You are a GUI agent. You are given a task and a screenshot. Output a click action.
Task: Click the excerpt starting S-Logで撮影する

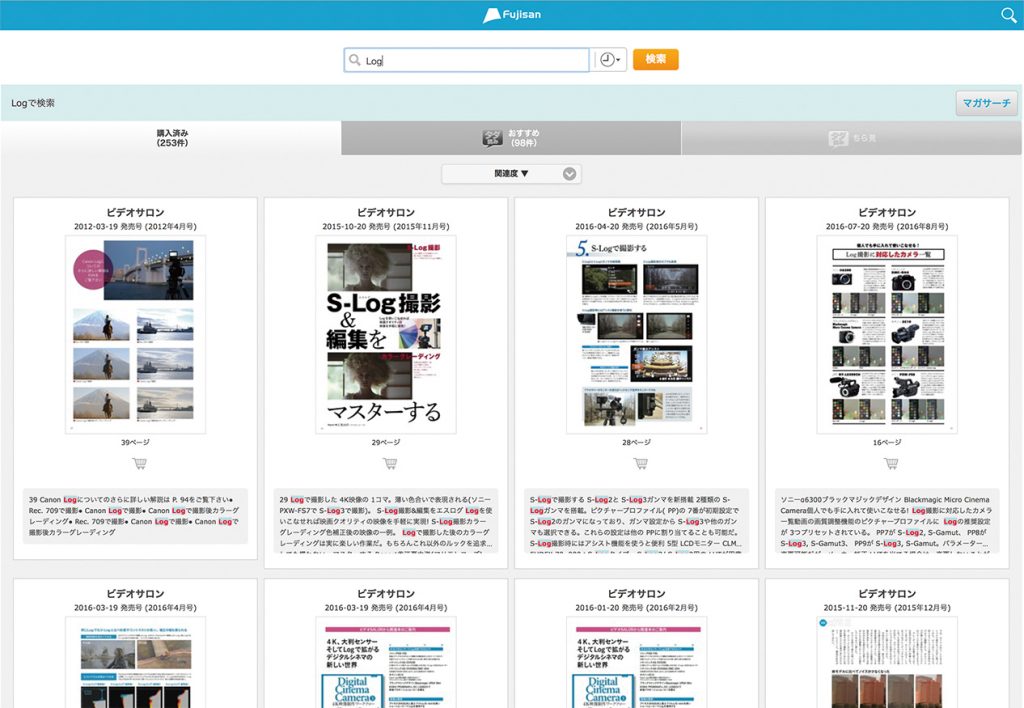pyautogui.click(x=637, y=521)
